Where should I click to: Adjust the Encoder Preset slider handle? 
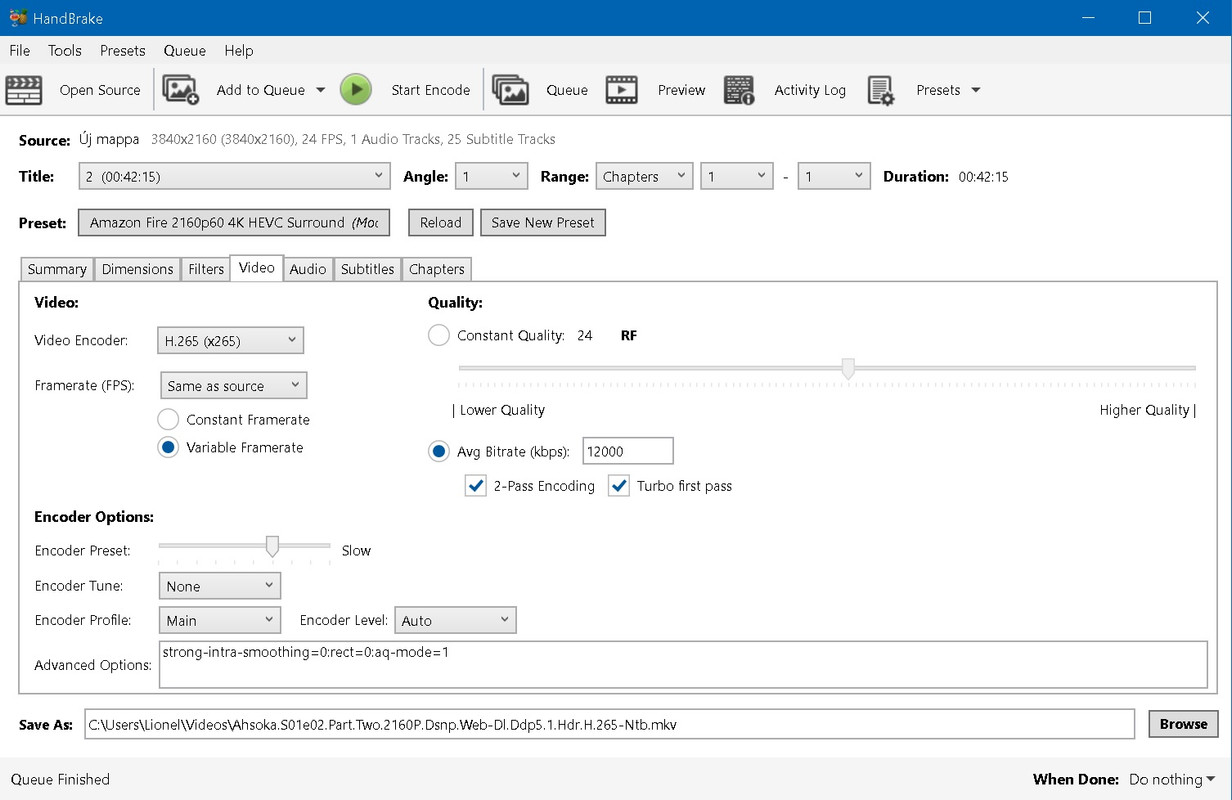click(x=271, y=546)
